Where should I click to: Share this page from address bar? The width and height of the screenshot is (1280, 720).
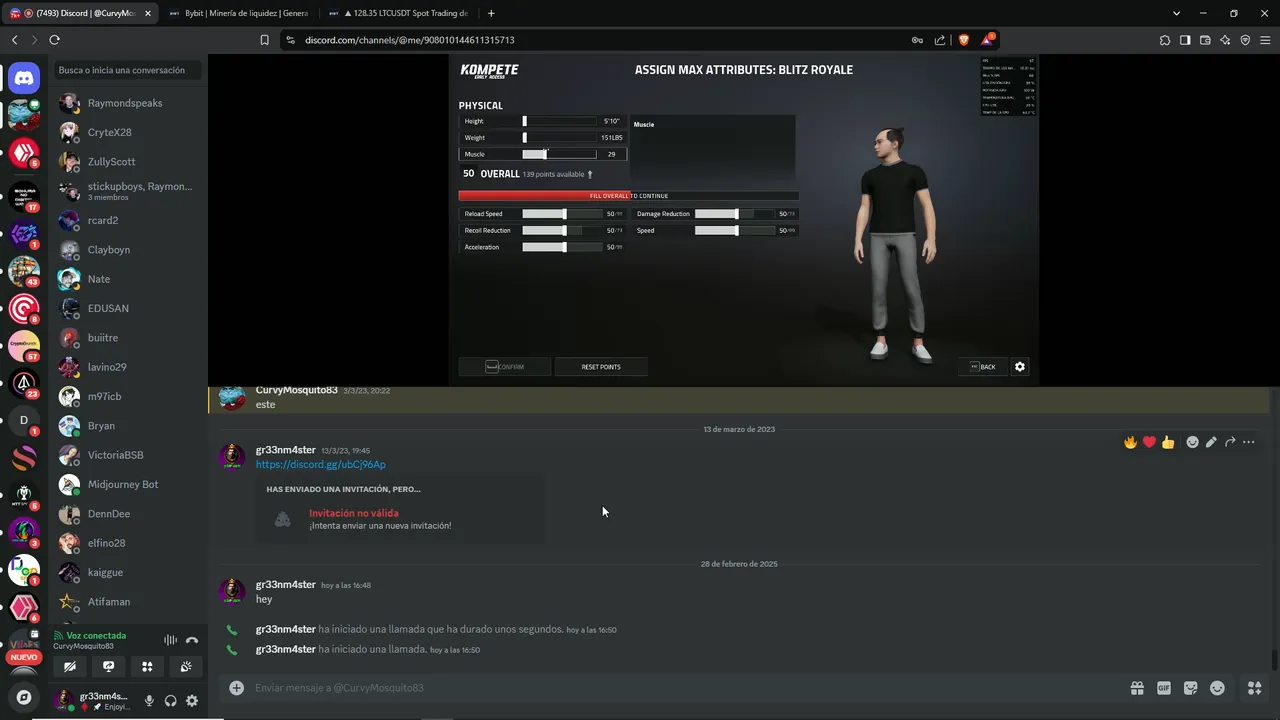tap(940, 40)
